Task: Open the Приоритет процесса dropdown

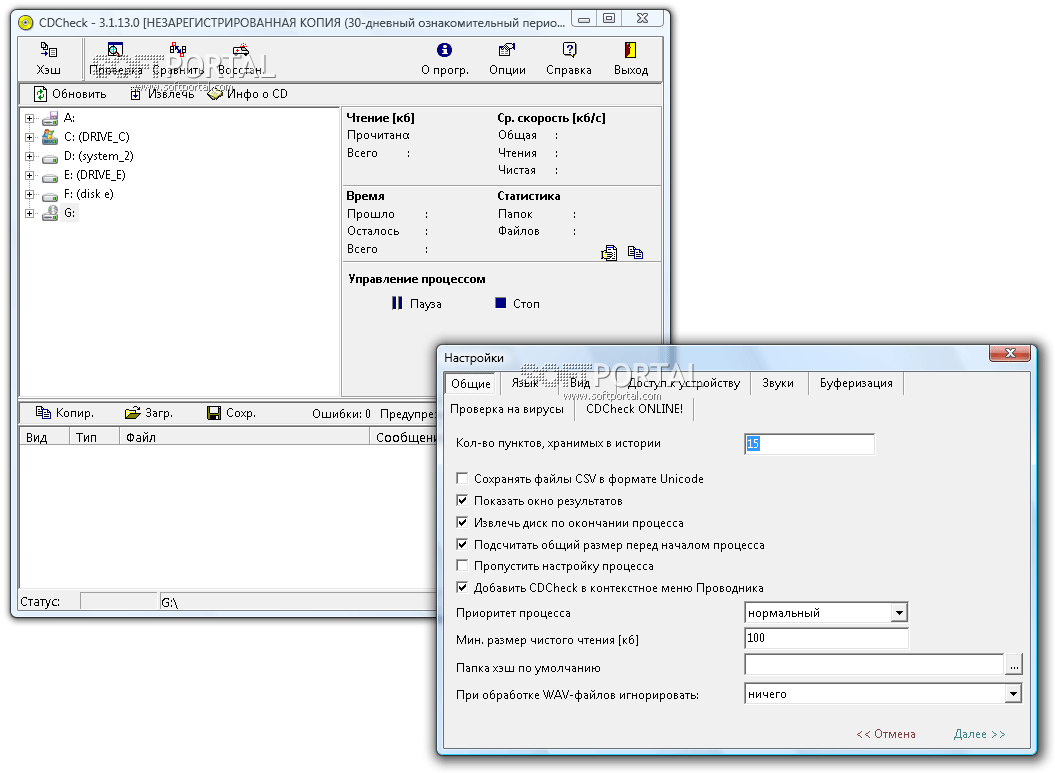Action: 899,613
